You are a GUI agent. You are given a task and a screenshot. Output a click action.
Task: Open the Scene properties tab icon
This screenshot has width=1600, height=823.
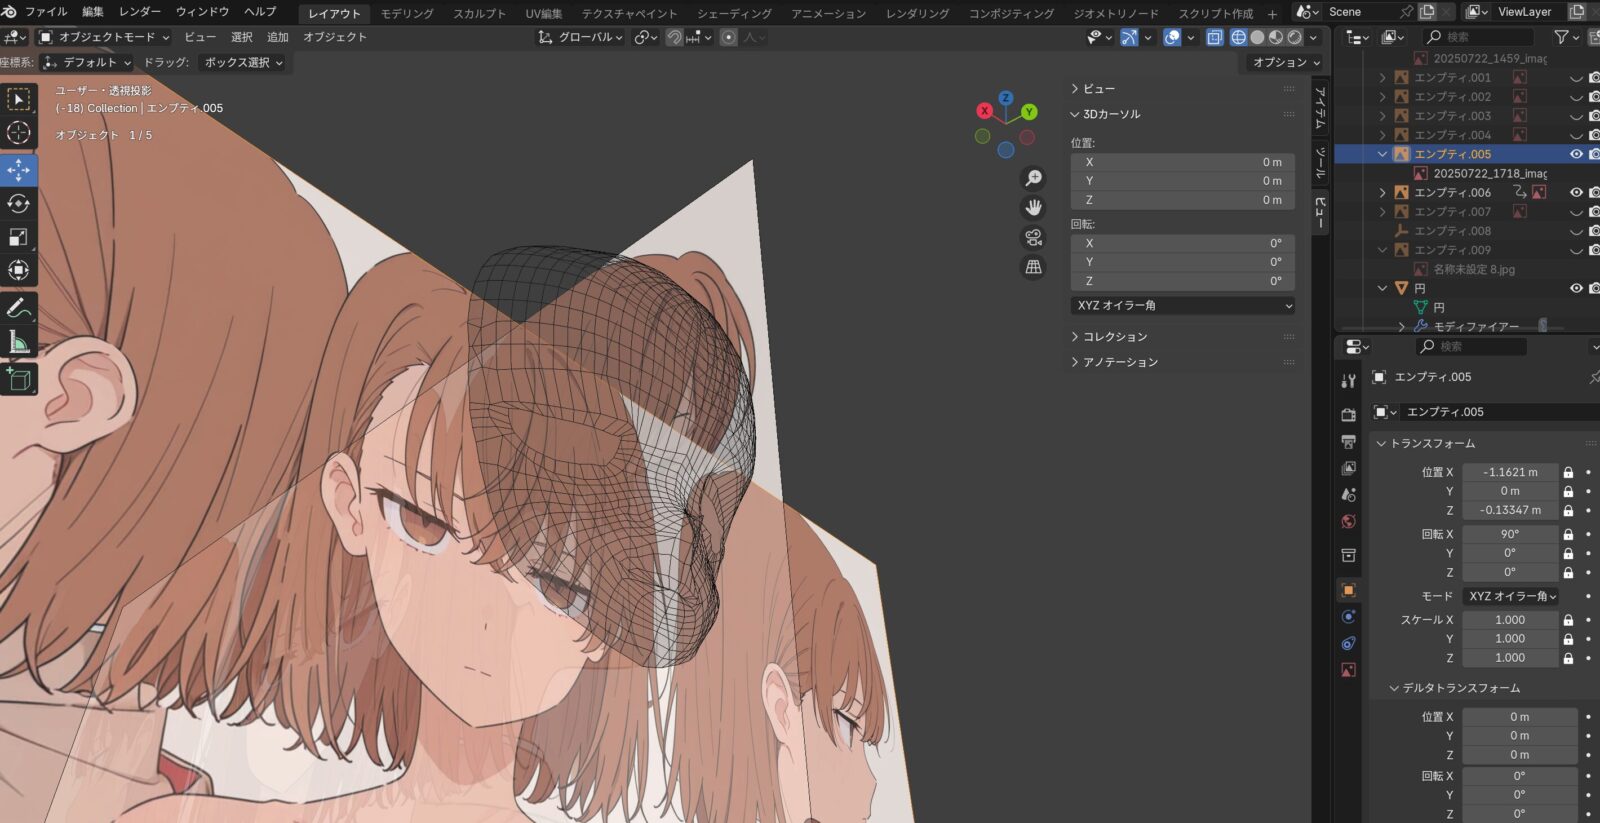[1348, 495]
